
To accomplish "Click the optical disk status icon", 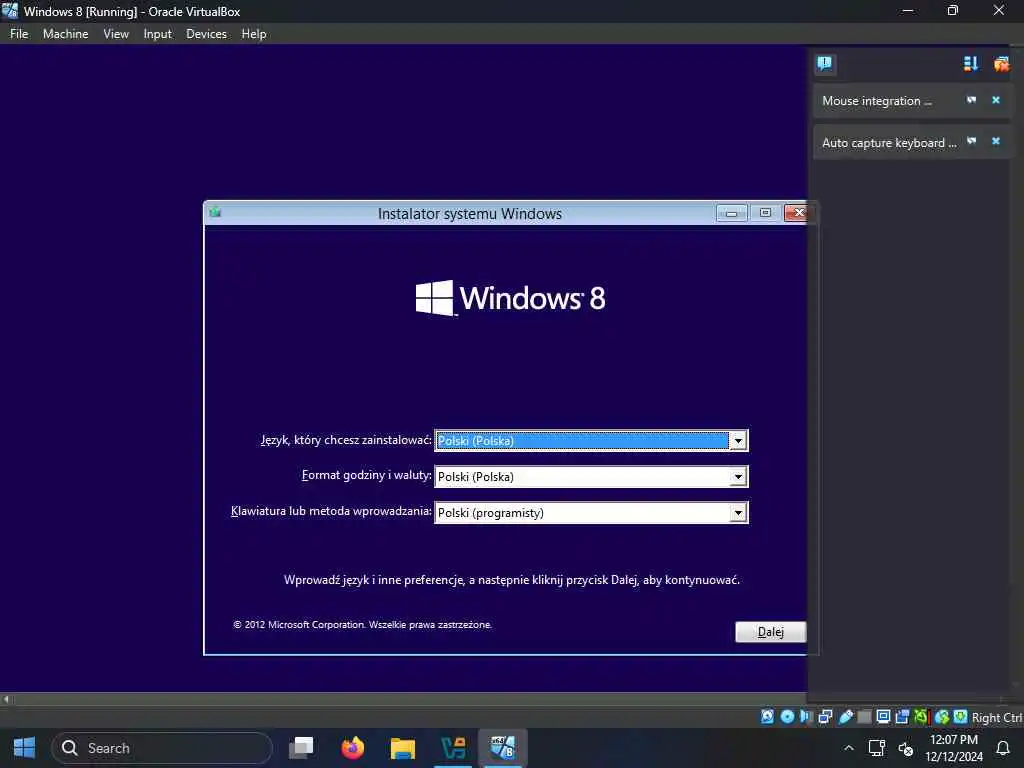I will click(787, 716).
